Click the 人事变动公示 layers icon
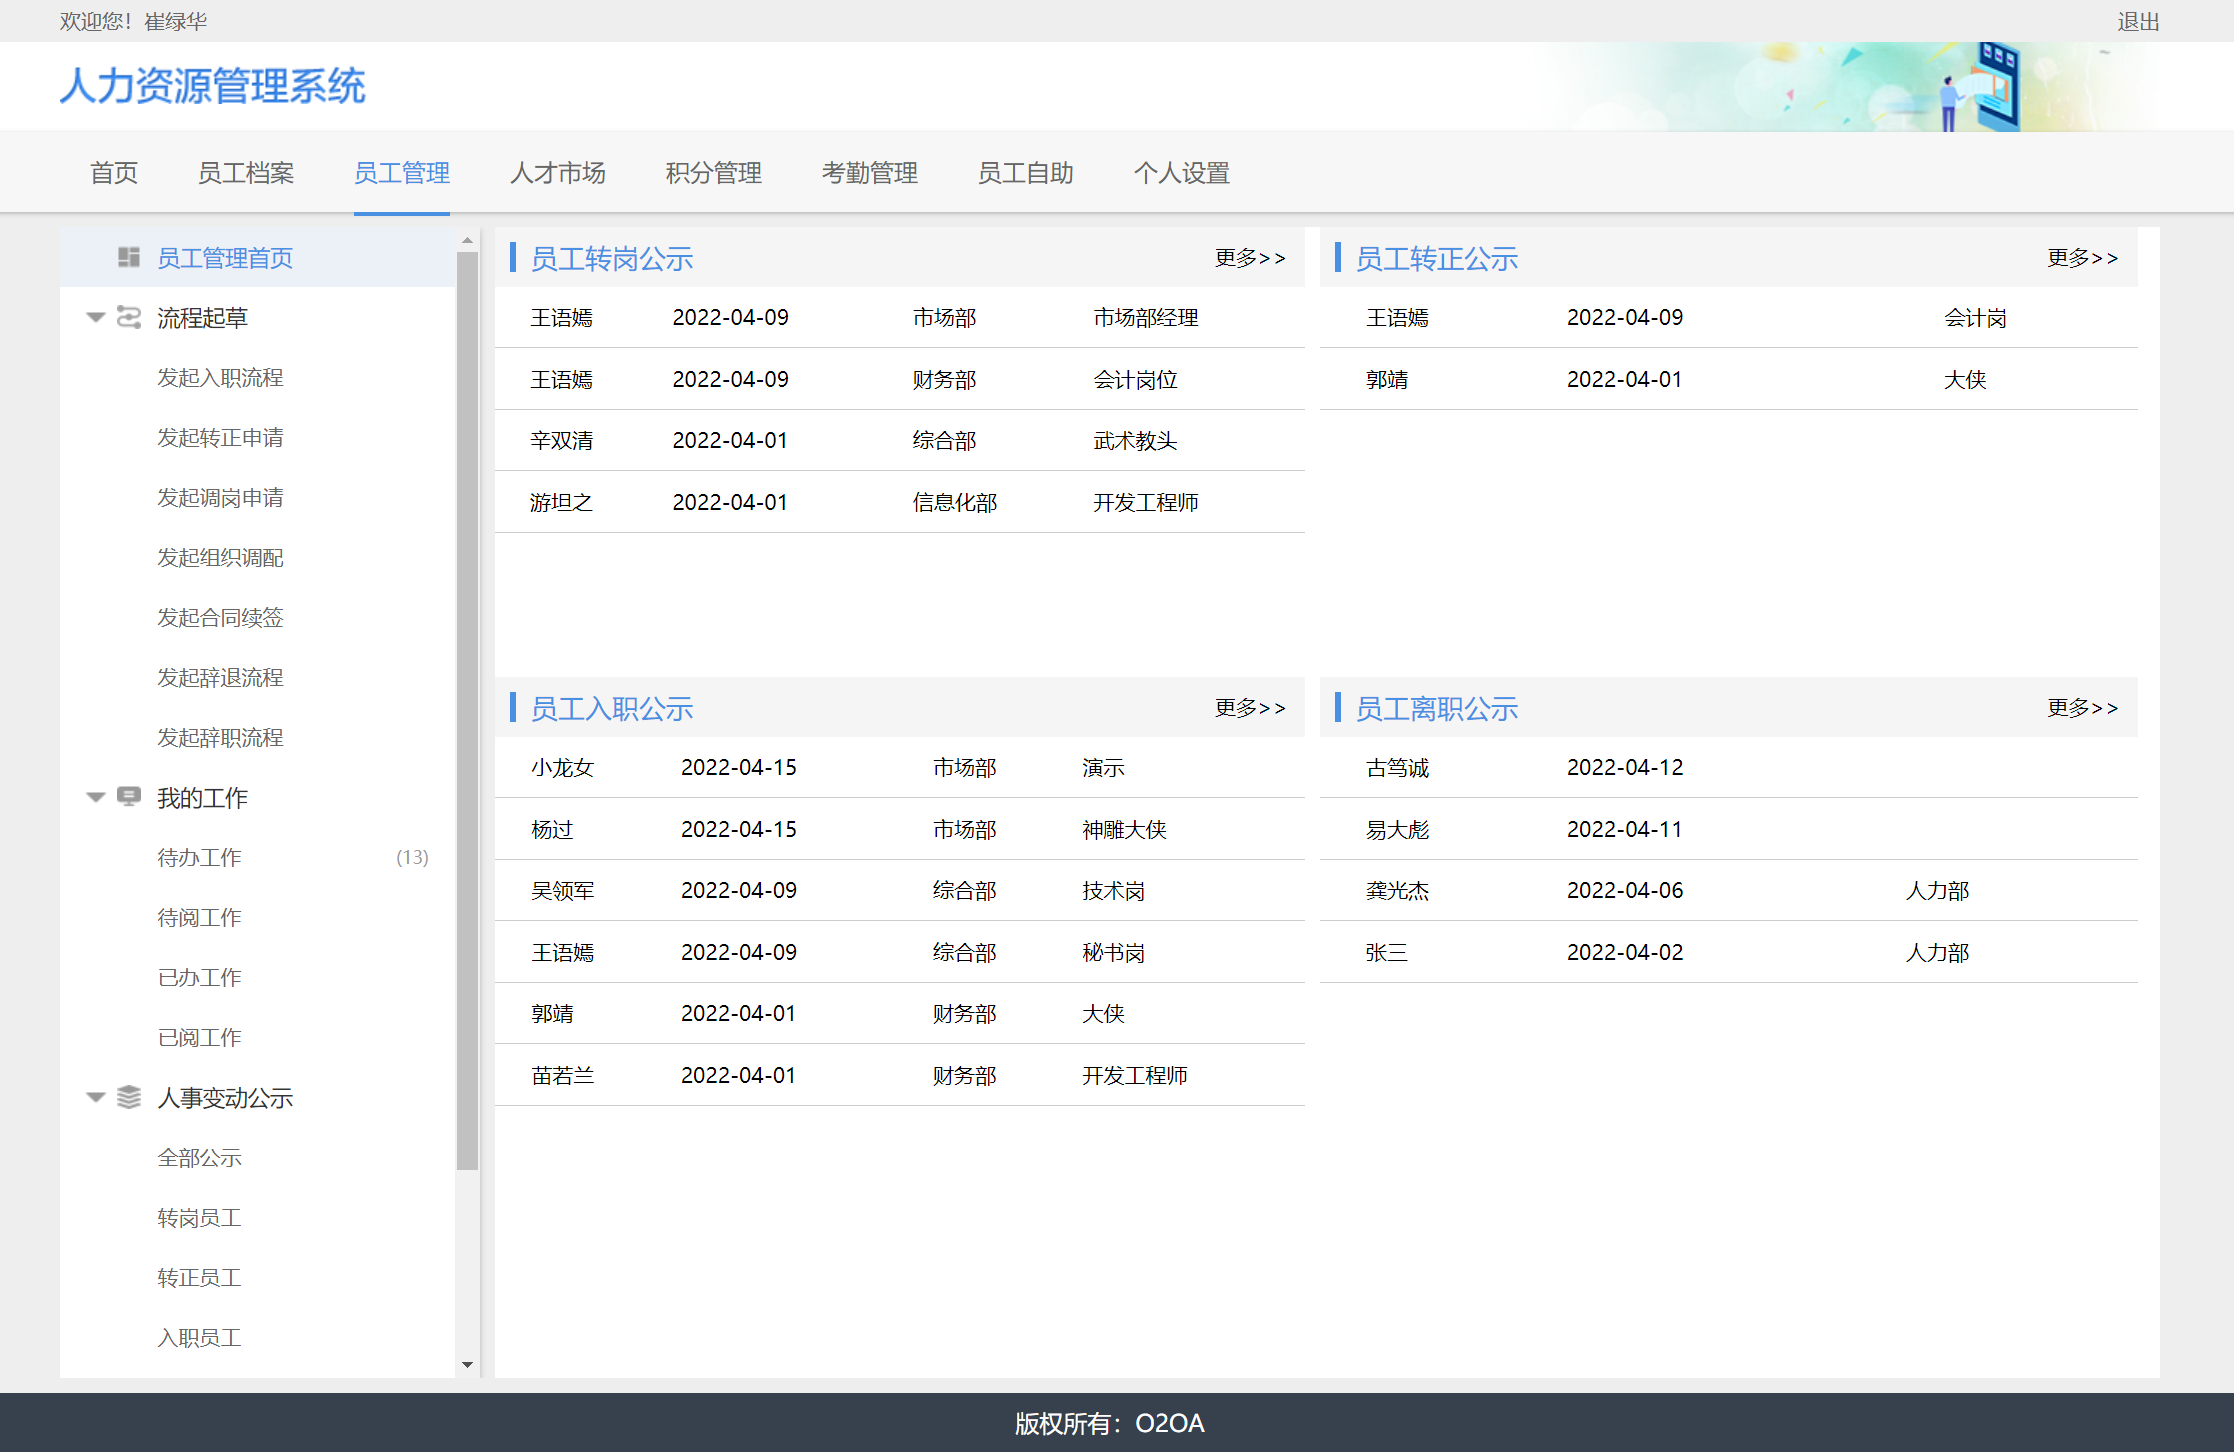 [128, 1097]
